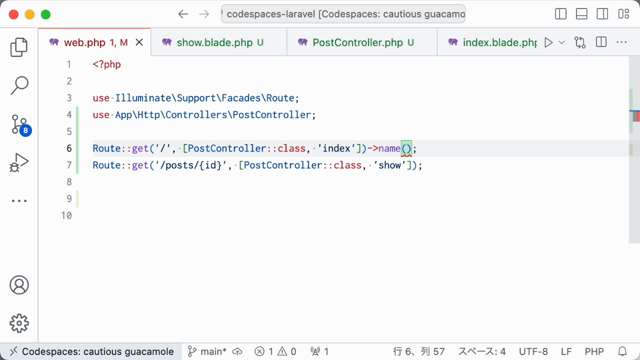Viewport: 640px width, 360px height.
Task: Click the Run PHP file play icon
Action: [549, 42]
